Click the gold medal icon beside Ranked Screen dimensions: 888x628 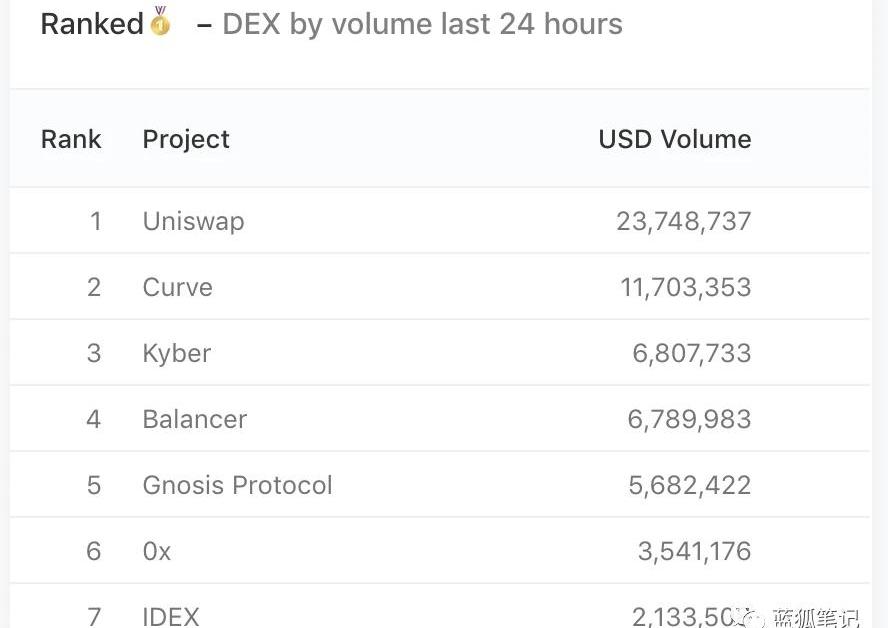160,21
